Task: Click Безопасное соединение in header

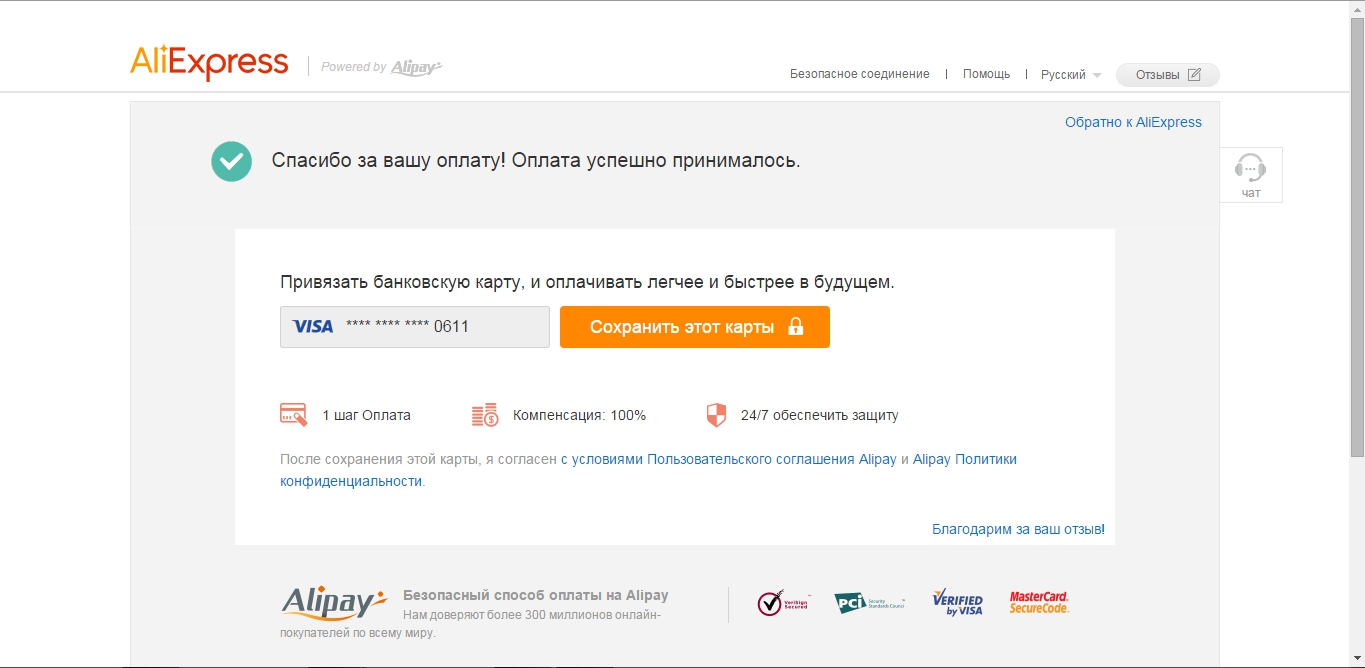Action: [x=860, y=74]
